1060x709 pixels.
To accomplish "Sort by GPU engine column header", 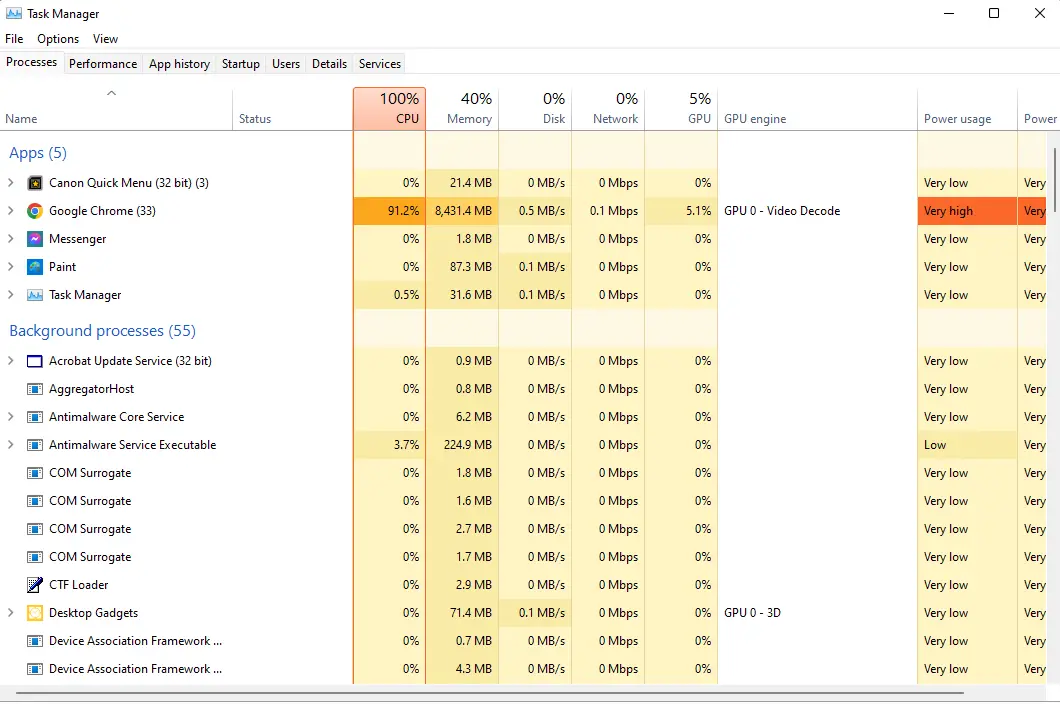I will (x=817, y=108).
